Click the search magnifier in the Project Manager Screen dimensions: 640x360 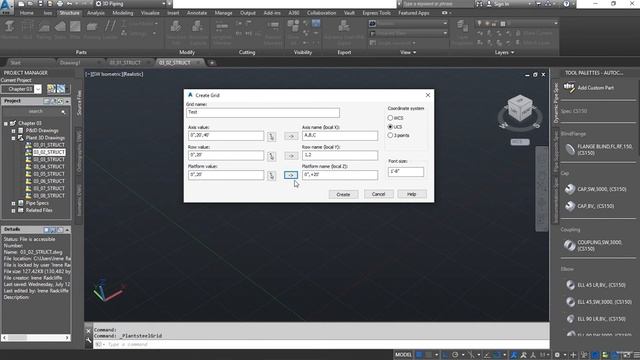[x=63, y=111]
